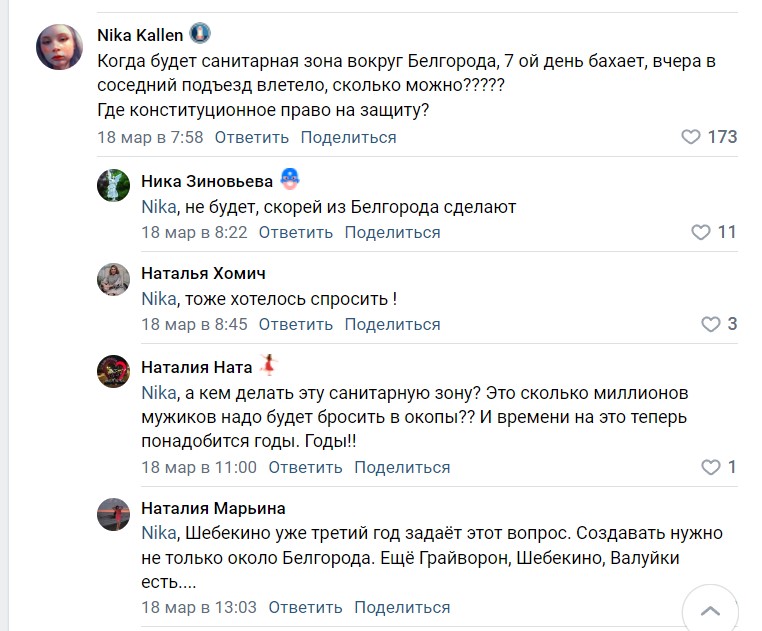Open Nika Kallen's profile avatar
Viewport: 762px width, 631px height.
tap(59, 46)
